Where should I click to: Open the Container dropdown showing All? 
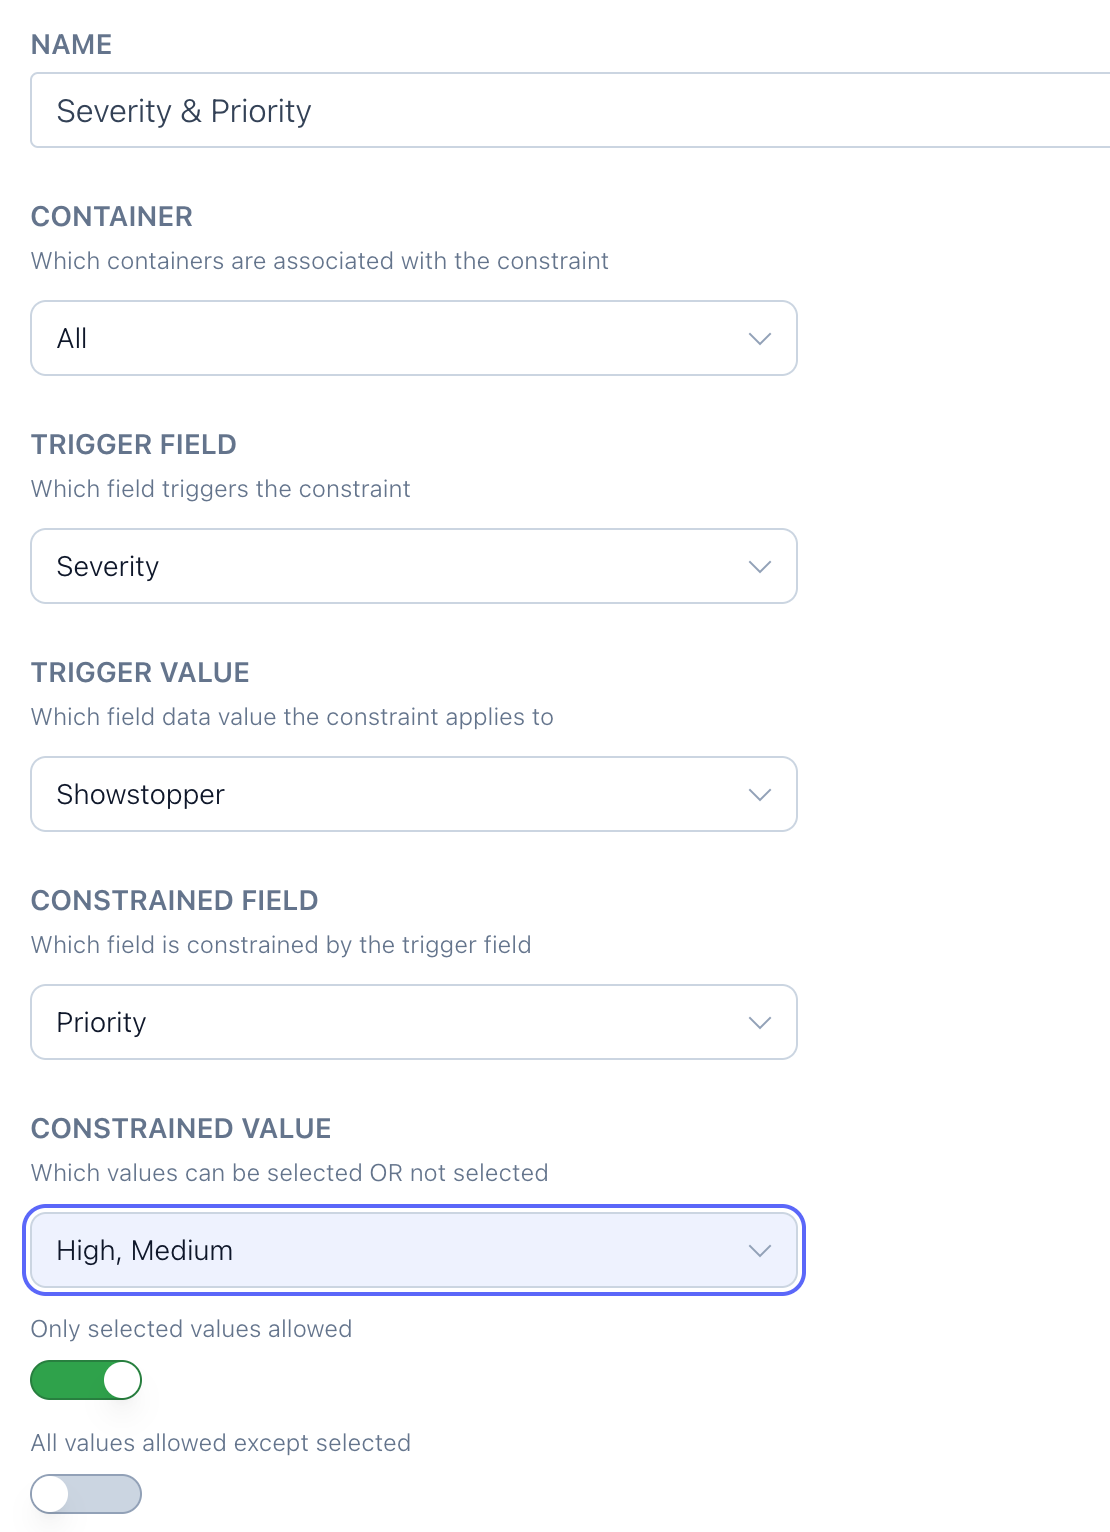point(400,339)
